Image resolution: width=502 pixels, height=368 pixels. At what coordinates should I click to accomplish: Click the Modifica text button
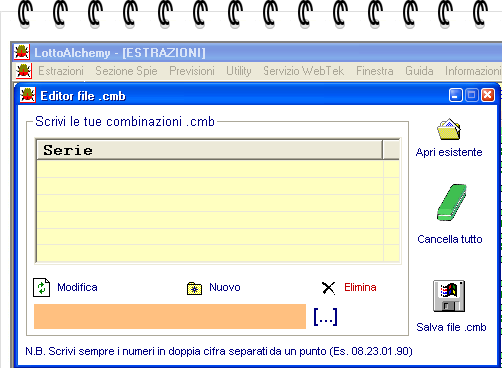point(77,287)
